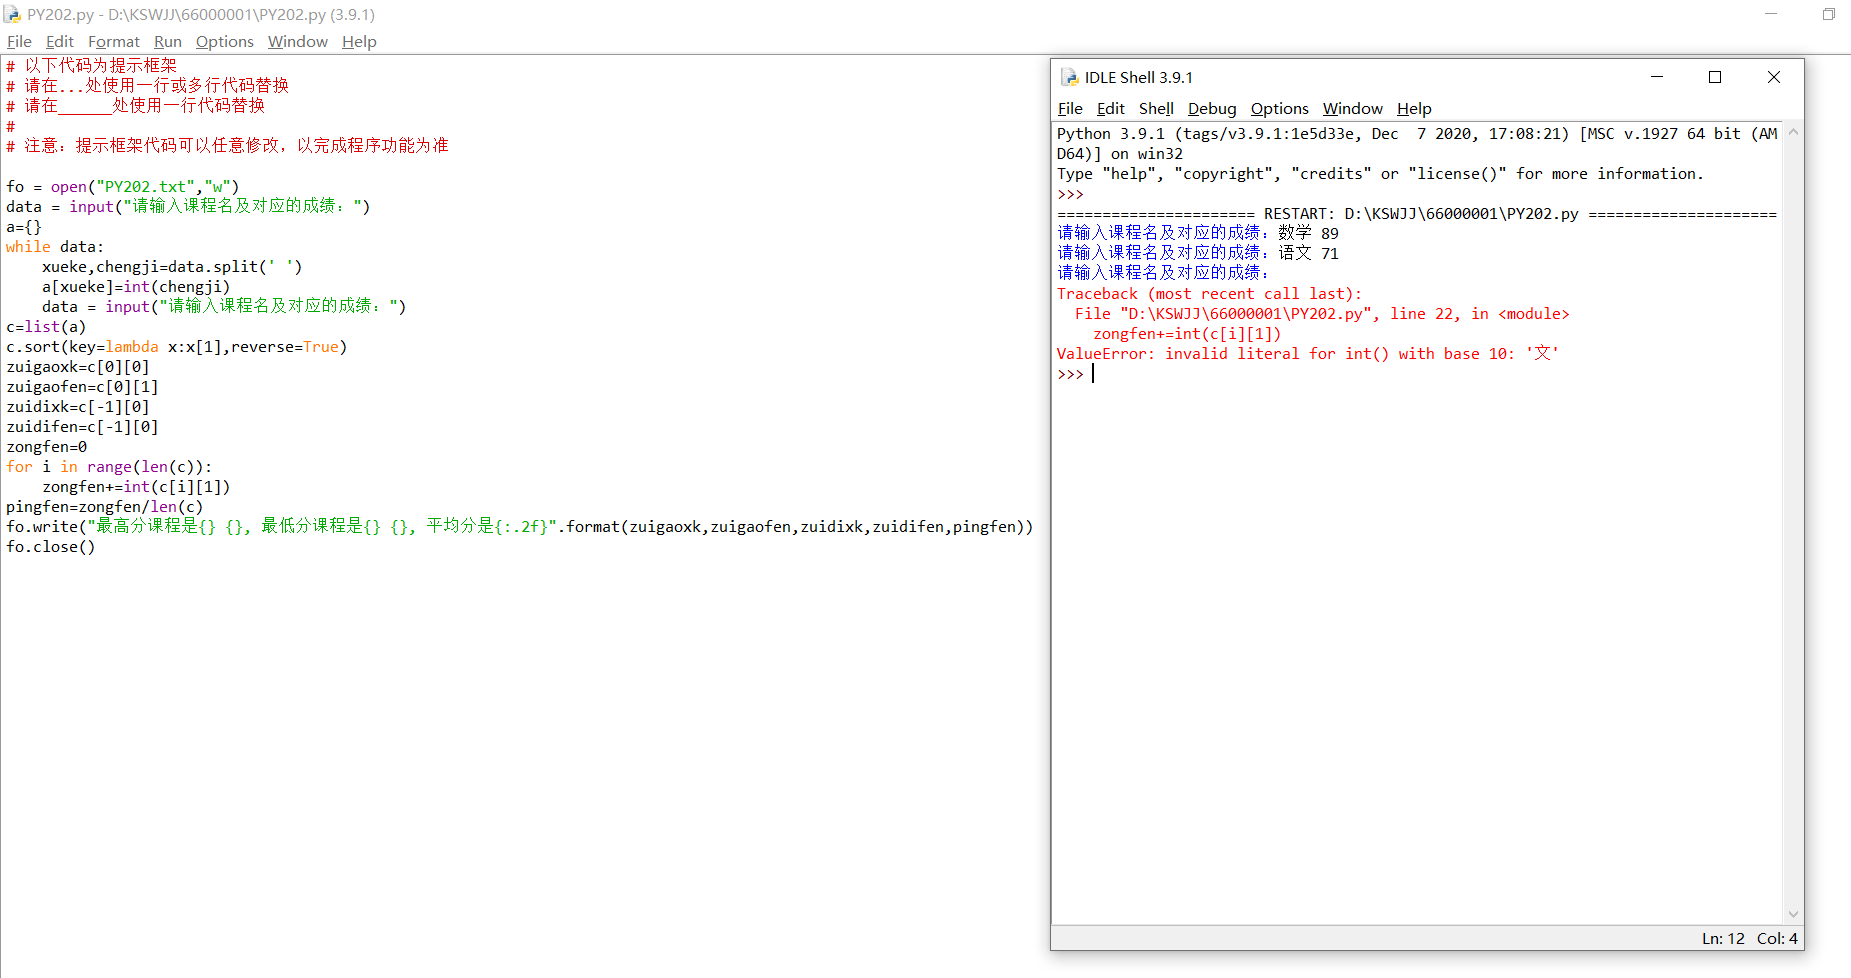The image size is (1851, 978).
Task: Click the zuidifen=c[-1][0] code line
Action: pyautogui.click(x=82, y=426)
